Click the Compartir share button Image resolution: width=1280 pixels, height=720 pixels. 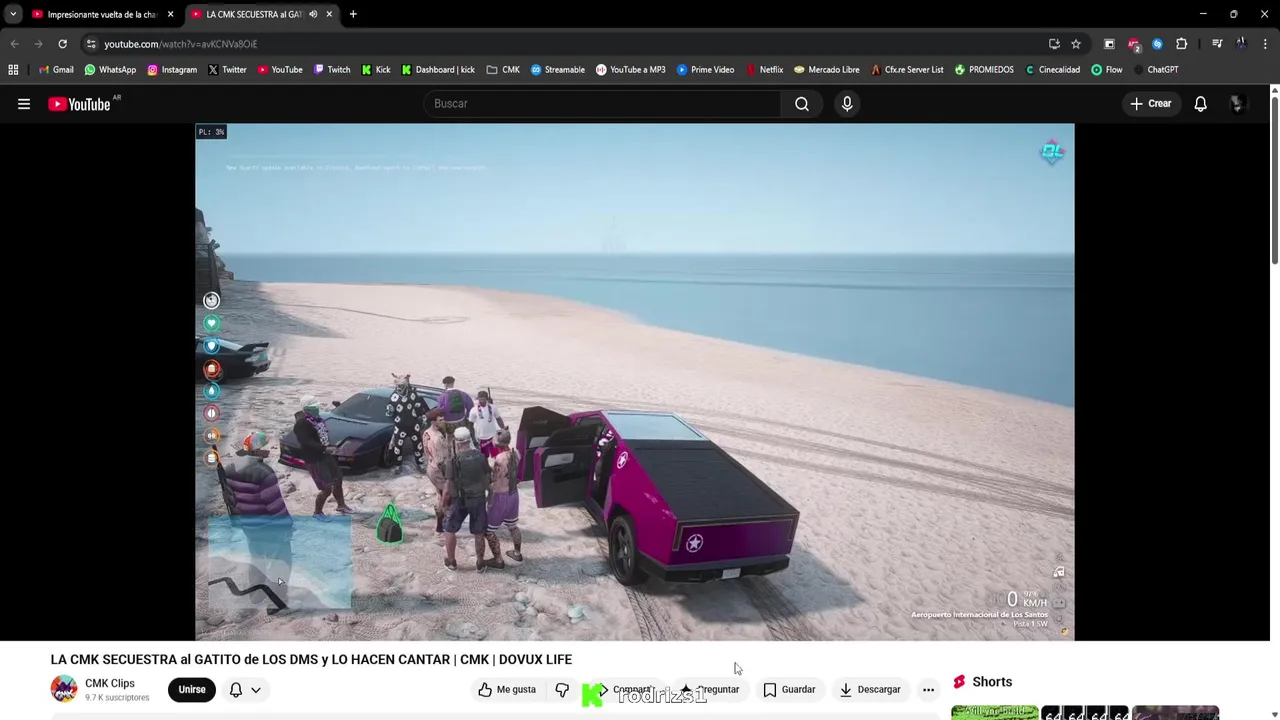tap(622, 689)
